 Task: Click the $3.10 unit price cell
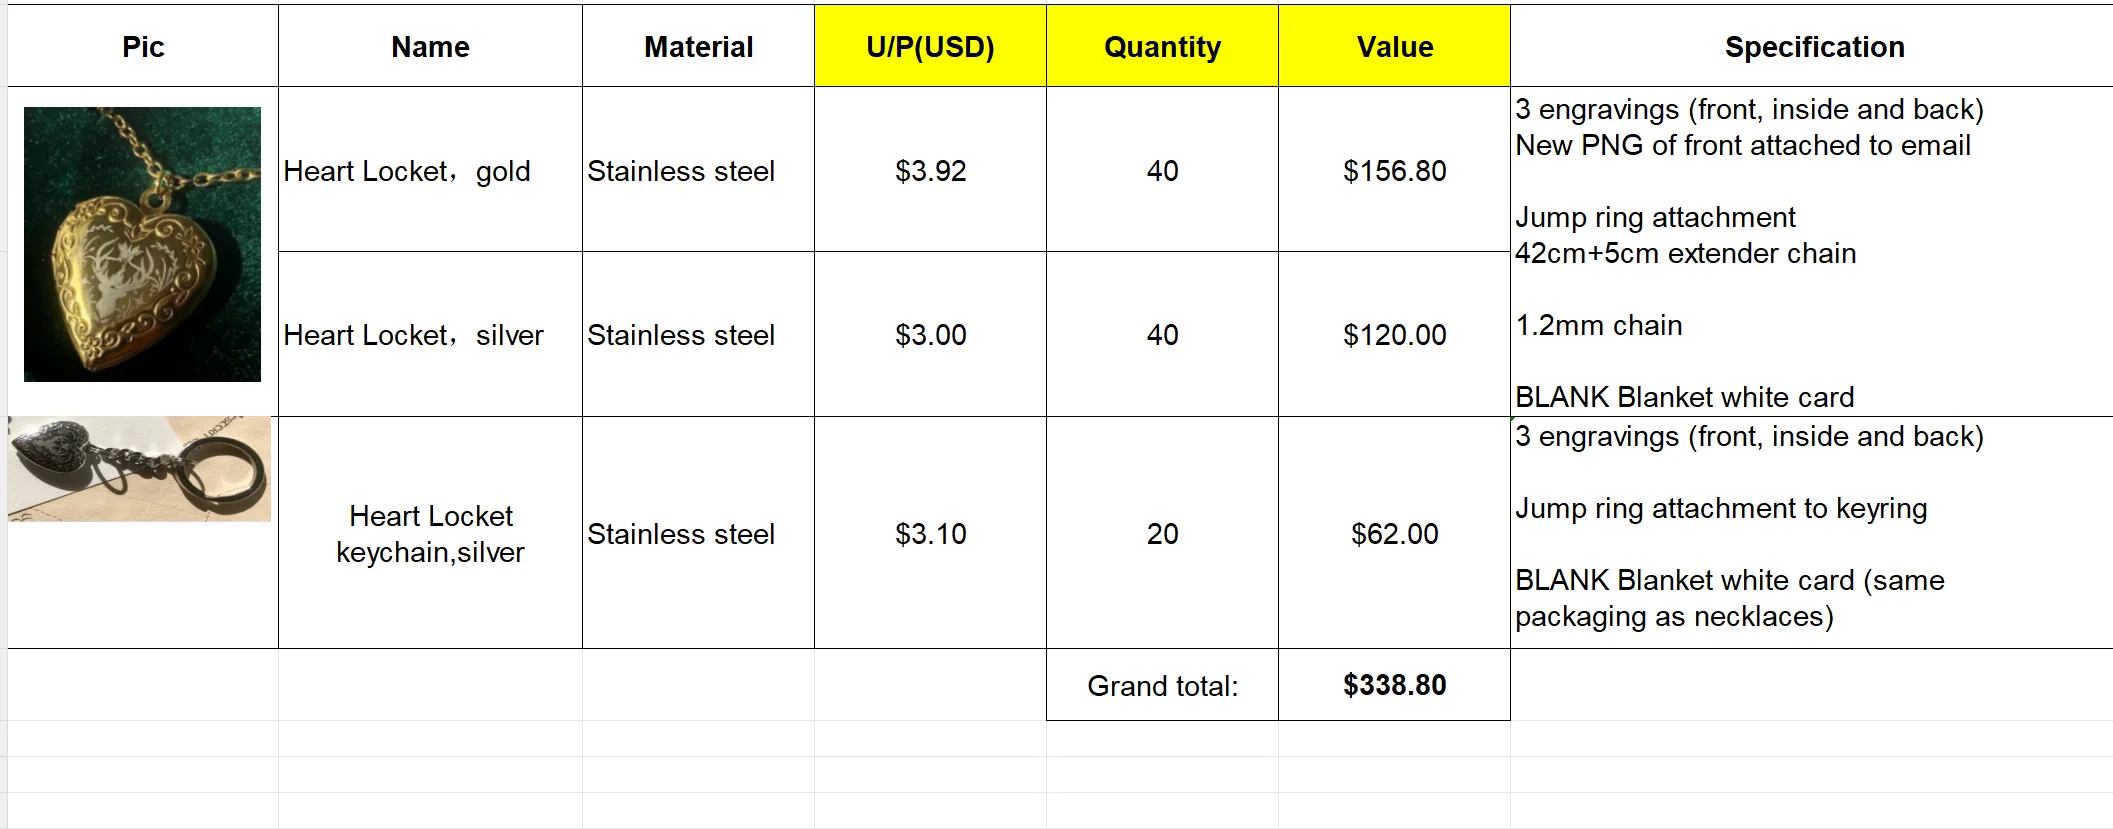(x=930, y=533)
